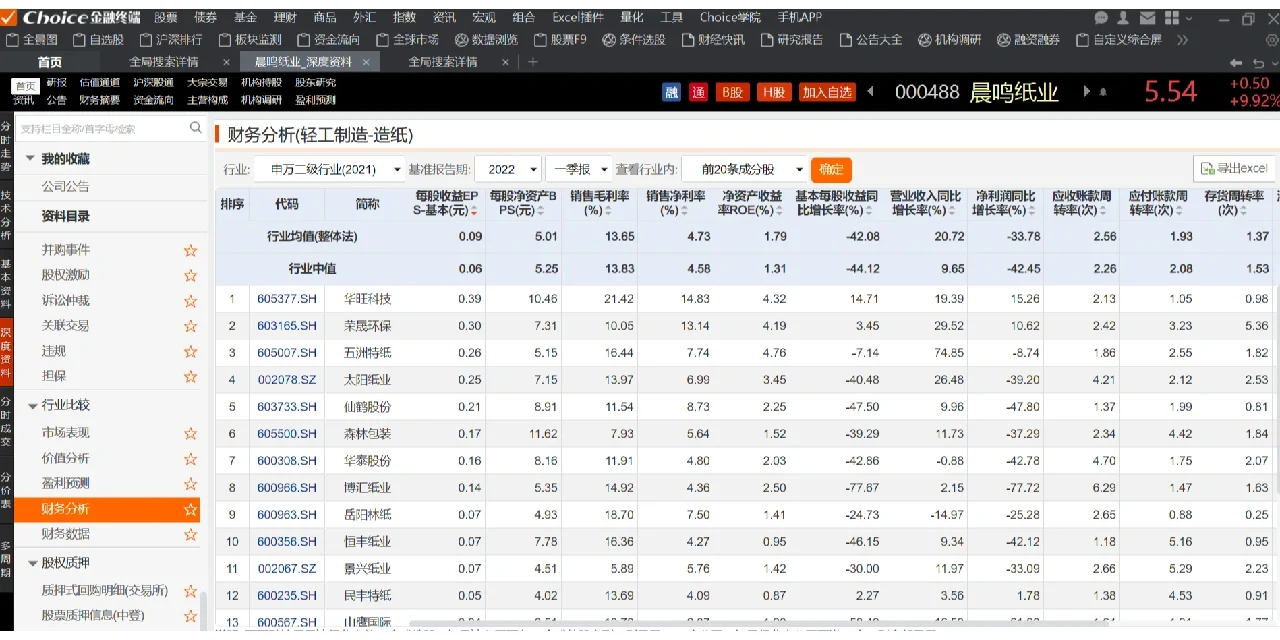Toggle the favorite star for 市场表现
This screenshot has width=1280, height=640.
[190, 433]
